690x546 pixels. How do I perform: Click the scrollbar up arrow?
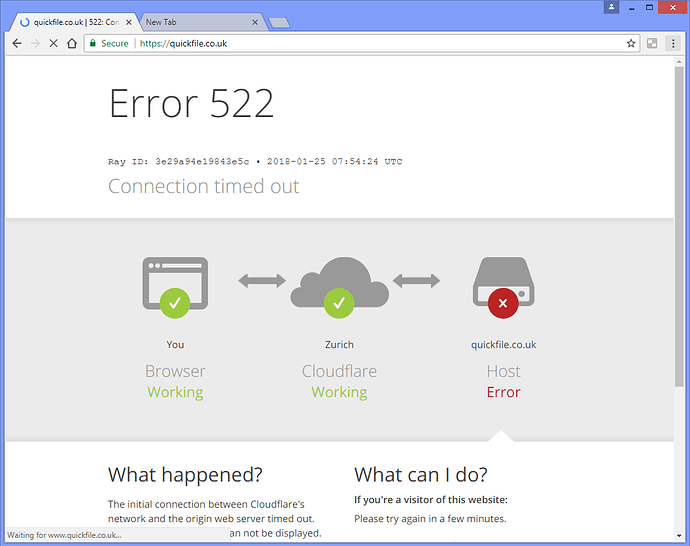(679, 62)
